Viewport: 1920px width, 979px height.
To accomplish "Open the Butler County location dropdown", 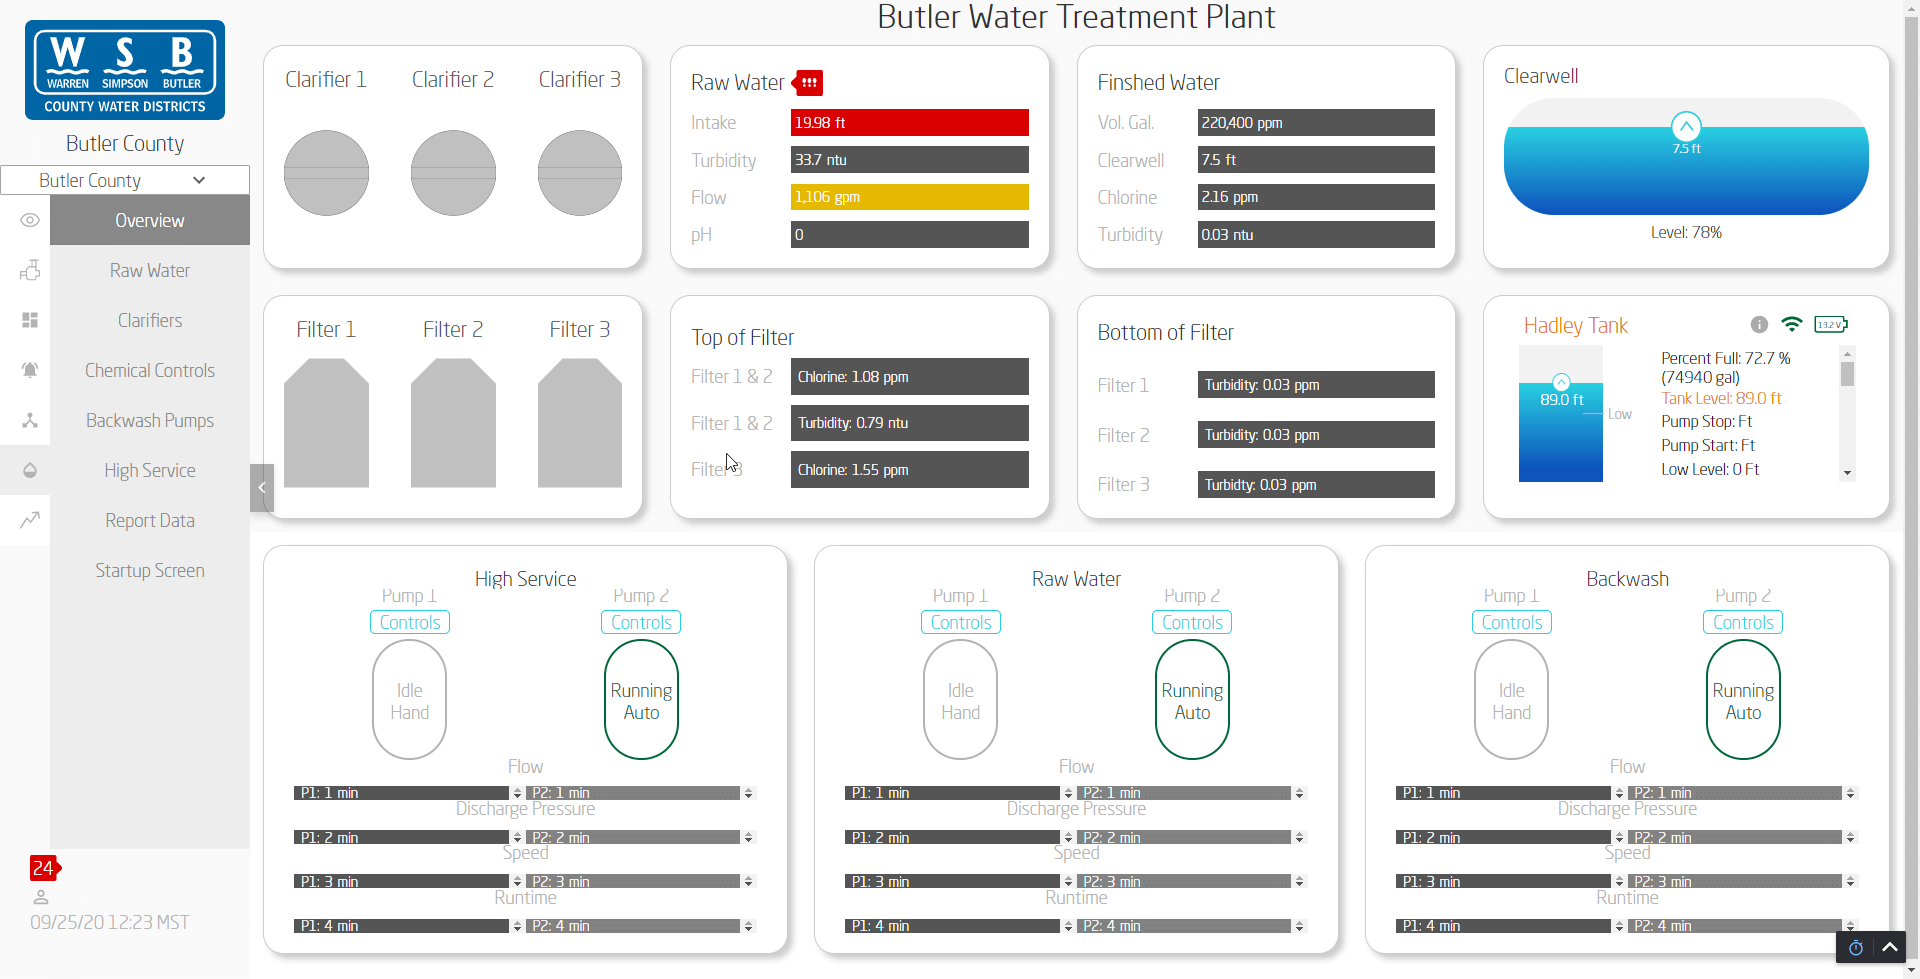I will click(125, 180).
